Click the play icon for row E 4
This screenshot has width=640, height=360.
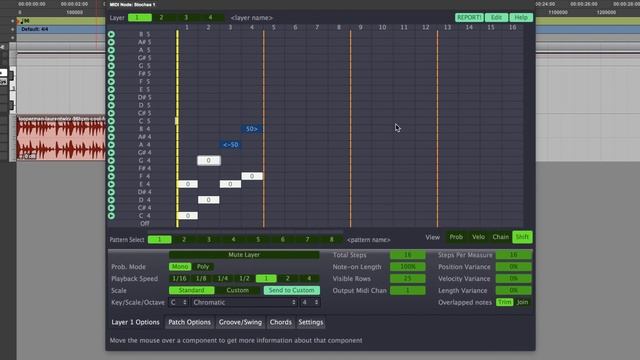click(x=111, y=184)
